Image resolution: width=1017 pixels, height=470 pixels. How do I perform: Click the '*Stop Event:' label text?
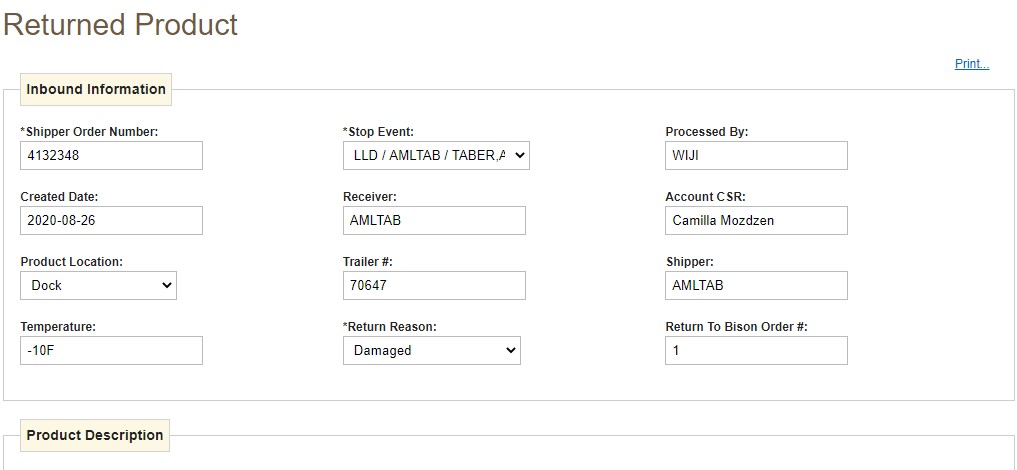coord(378,132)
